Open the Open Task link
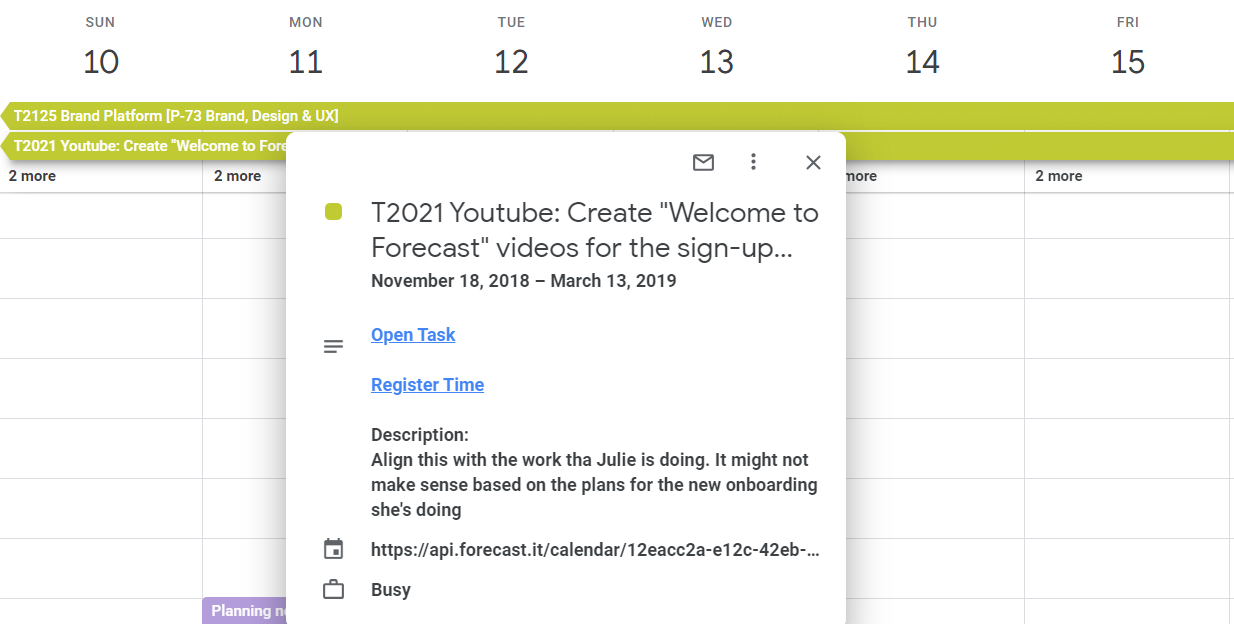Image resolution: width=1234 pixels, height=624 pixels. pos(413,335)
